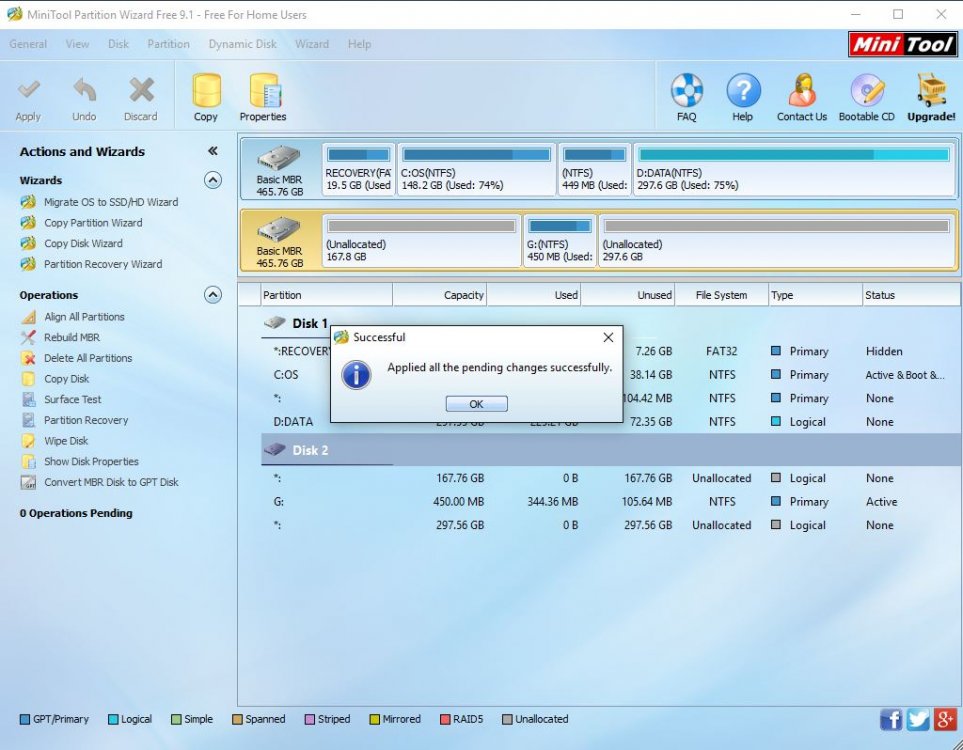The height and width of the screenshot is (750, 963).
Task: Open the Contact Us icon
Action: click(x=801, y=92)
